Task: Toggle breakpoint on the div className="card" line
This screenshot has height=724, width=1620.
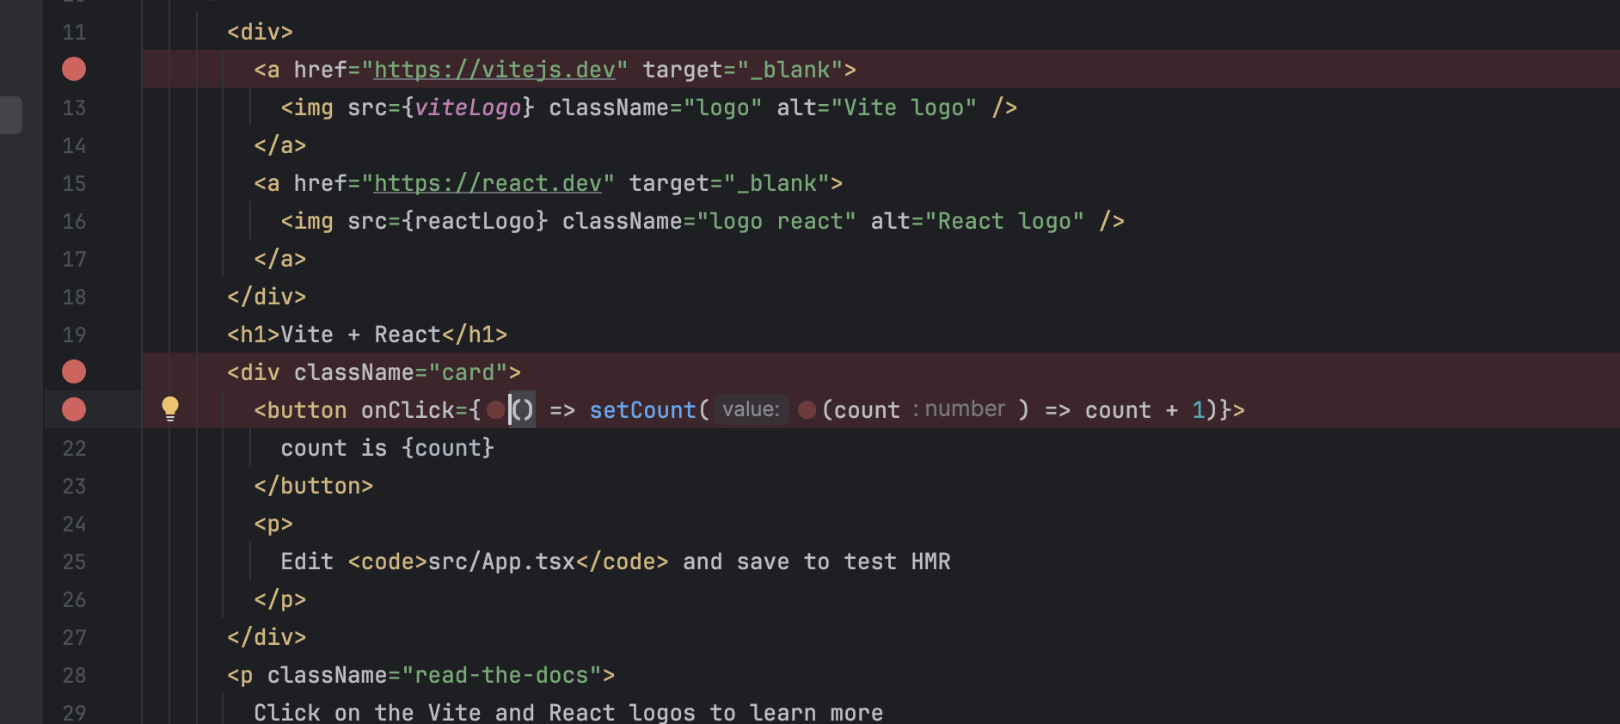Action: [74, 372]
